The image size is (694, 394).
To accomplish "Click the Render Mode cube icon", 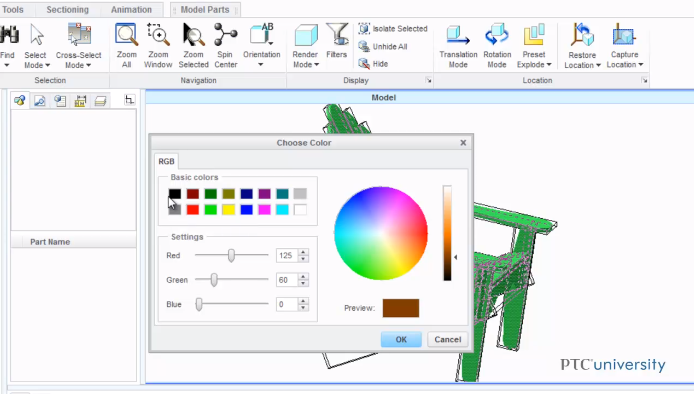I will pos(305,35).
